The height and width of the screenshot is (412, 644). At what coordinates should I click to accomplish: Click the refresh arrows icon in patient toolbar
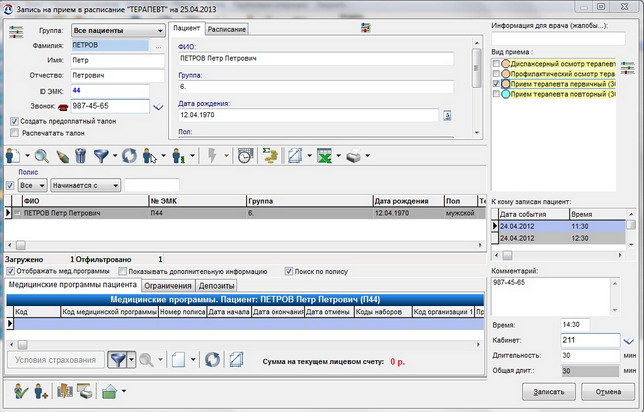129,156
